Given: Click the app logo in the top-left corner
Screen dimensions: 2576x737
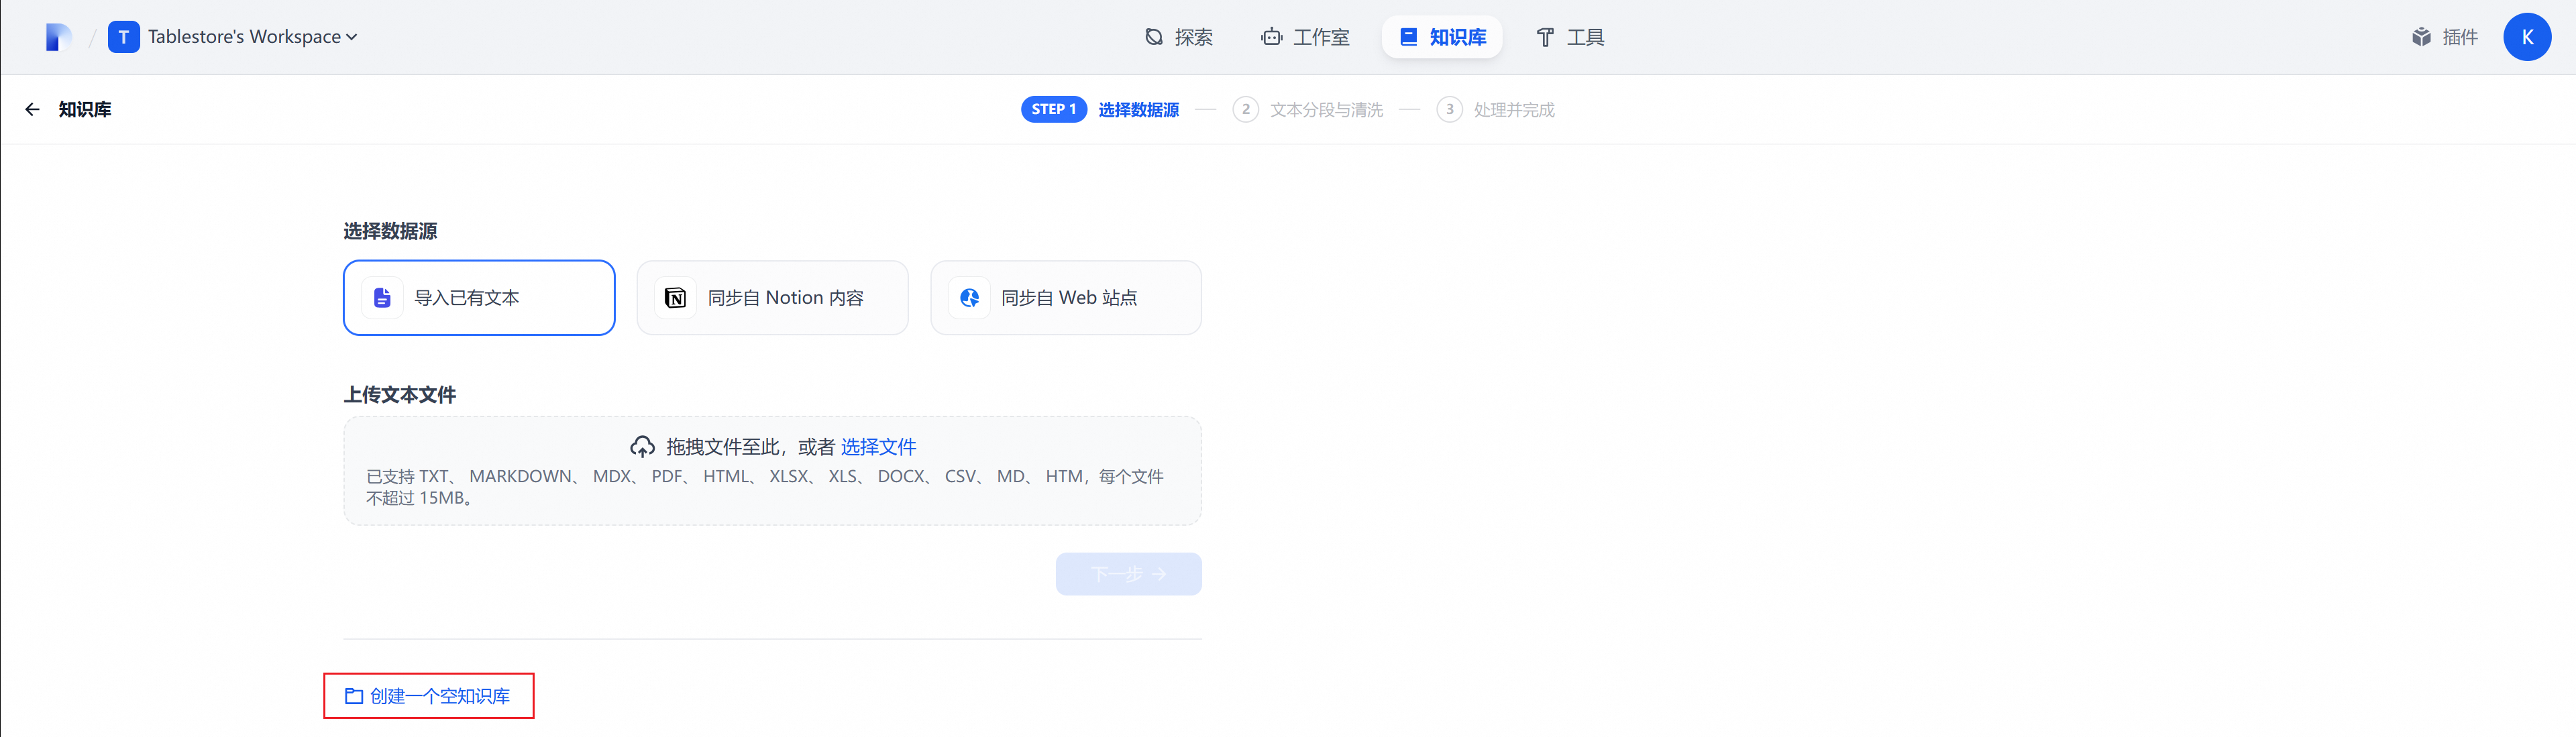Looking at the screenshot, I should (57, 36).
